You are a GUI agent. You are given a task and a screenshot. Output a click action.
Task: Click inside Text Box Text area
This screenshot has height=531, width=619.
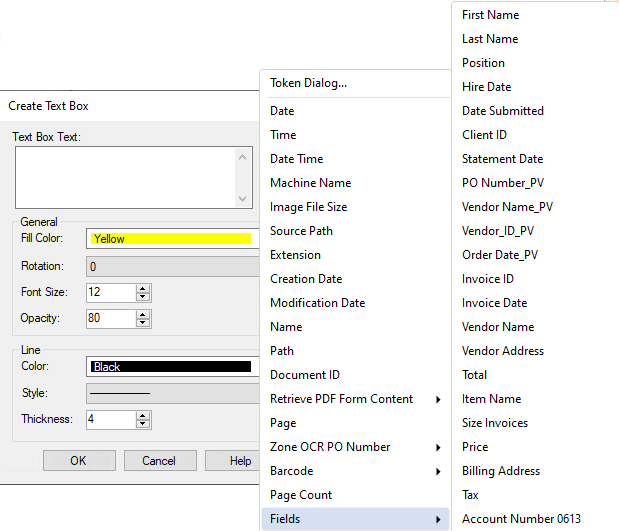(x=126, y=178)
